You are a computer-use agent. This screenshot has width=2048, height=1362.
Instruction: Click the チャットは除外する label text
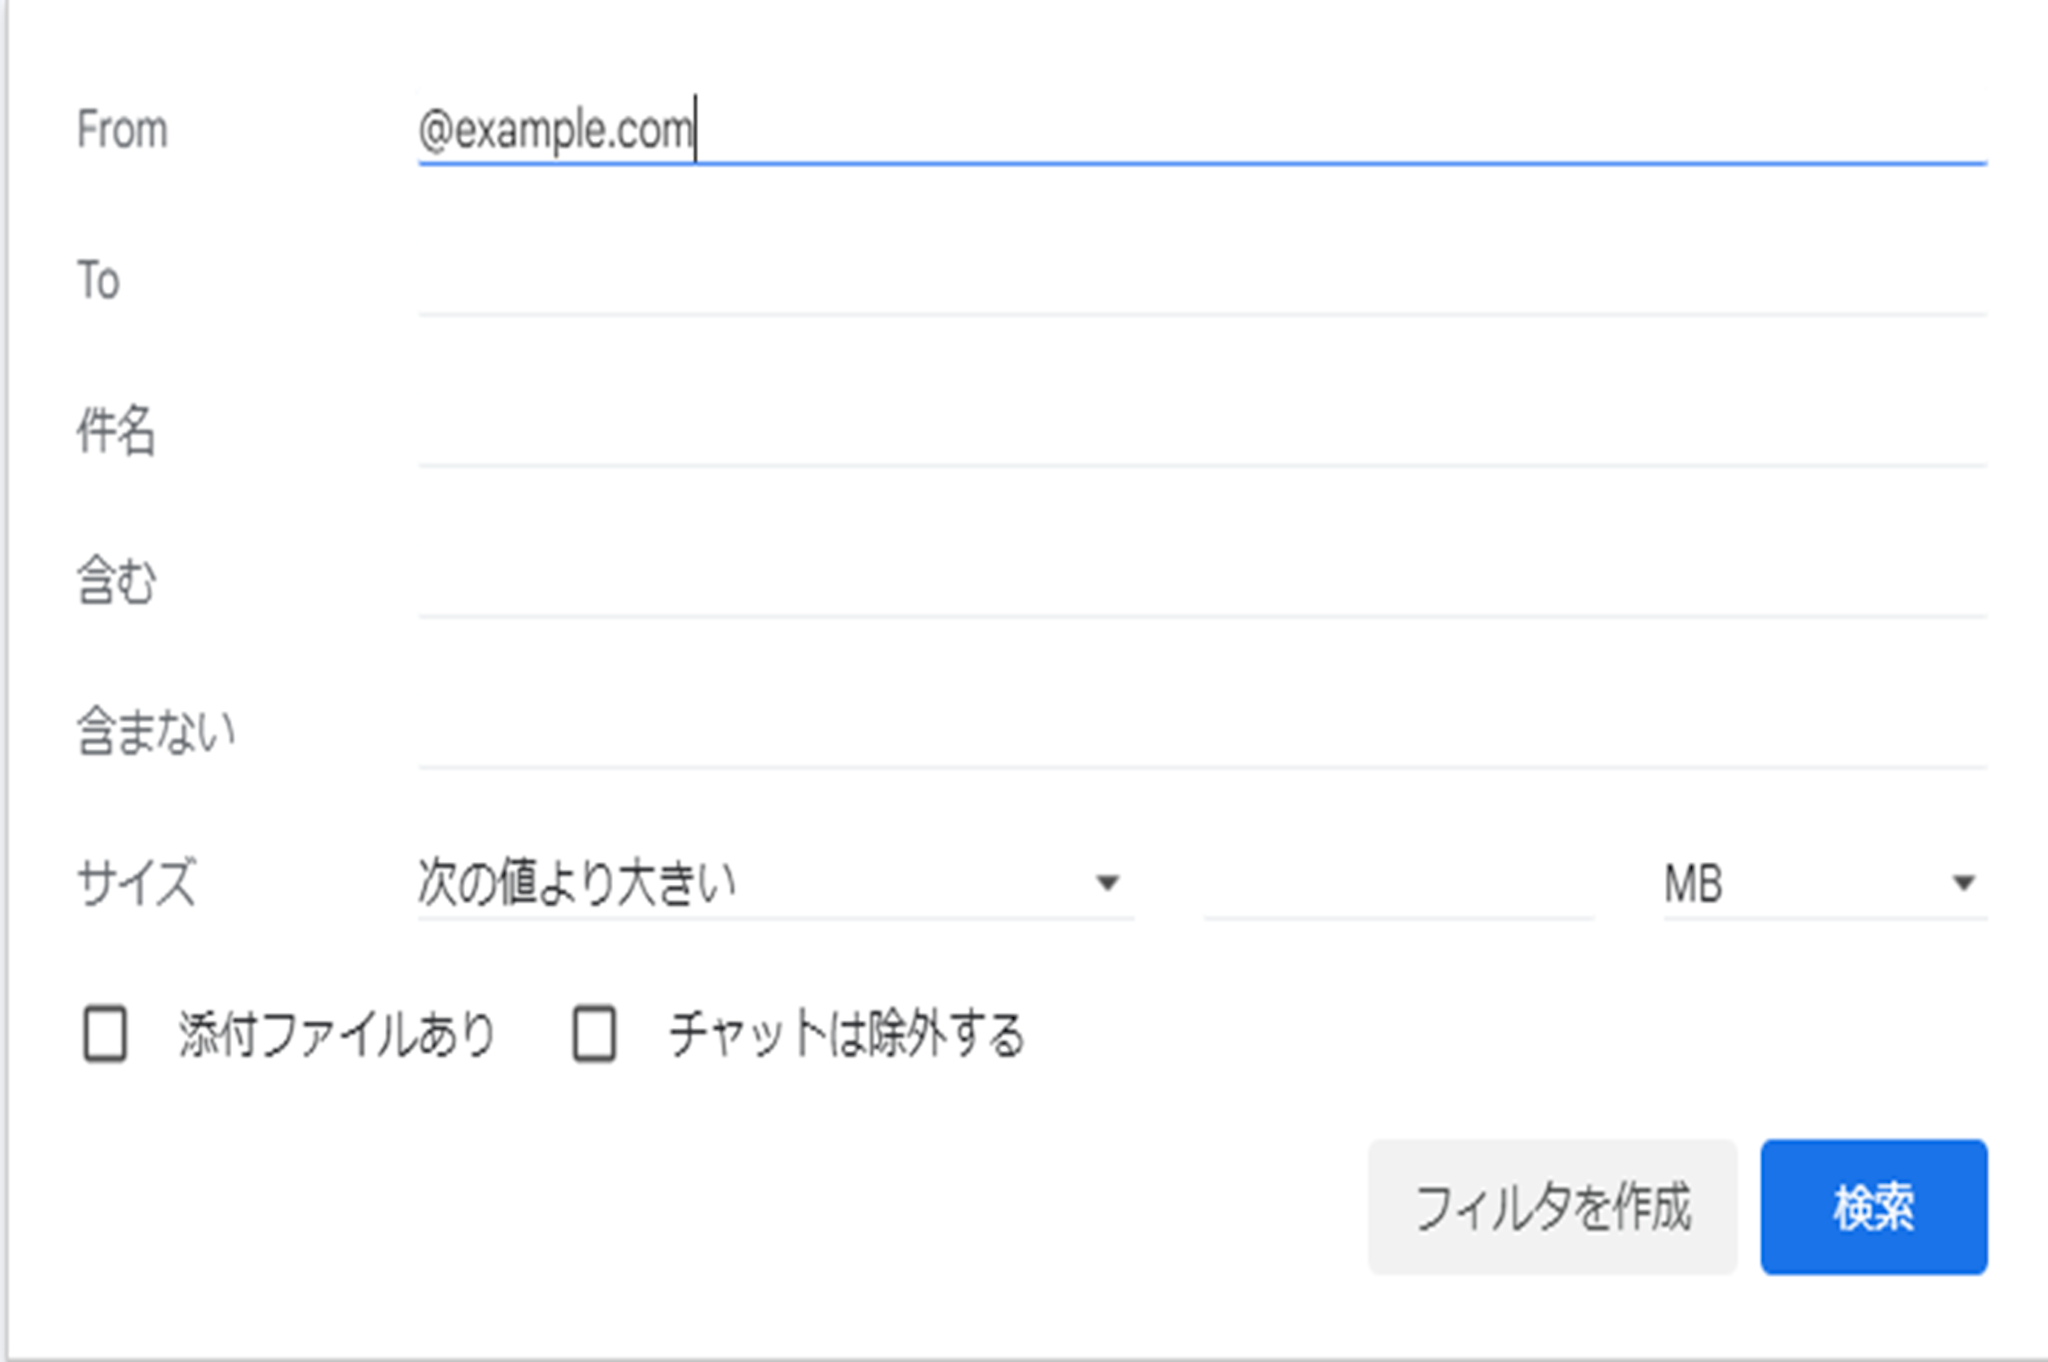click(847, 1034)
